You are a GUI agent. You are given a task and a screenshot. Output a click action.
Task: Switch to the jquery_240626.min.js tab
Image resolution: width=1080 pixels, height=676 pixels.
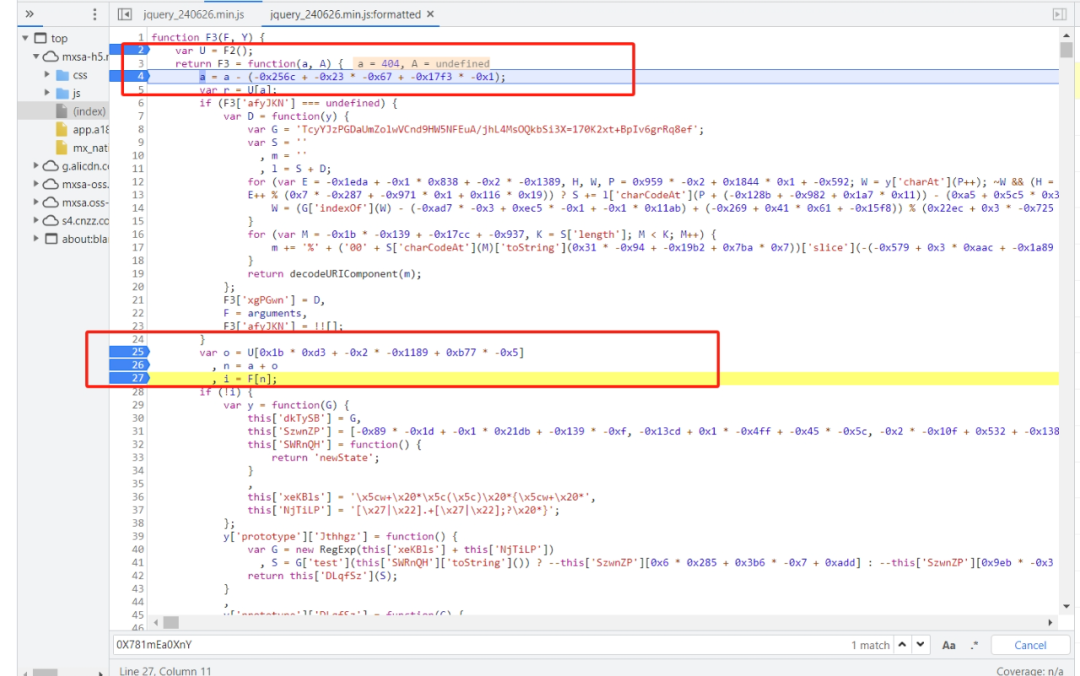click(x=194, y=14)
